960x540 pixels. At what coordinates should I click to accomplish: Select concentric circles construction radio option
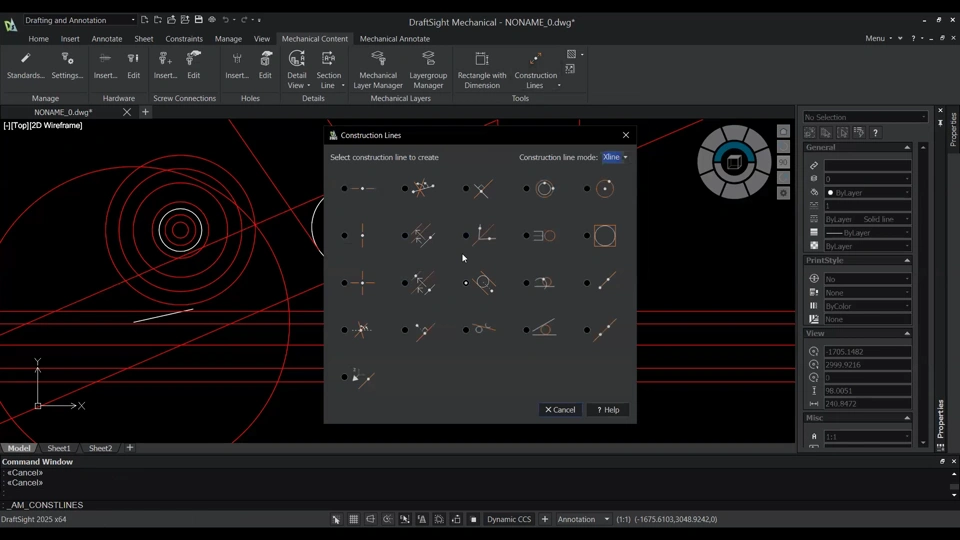(527, 189)
